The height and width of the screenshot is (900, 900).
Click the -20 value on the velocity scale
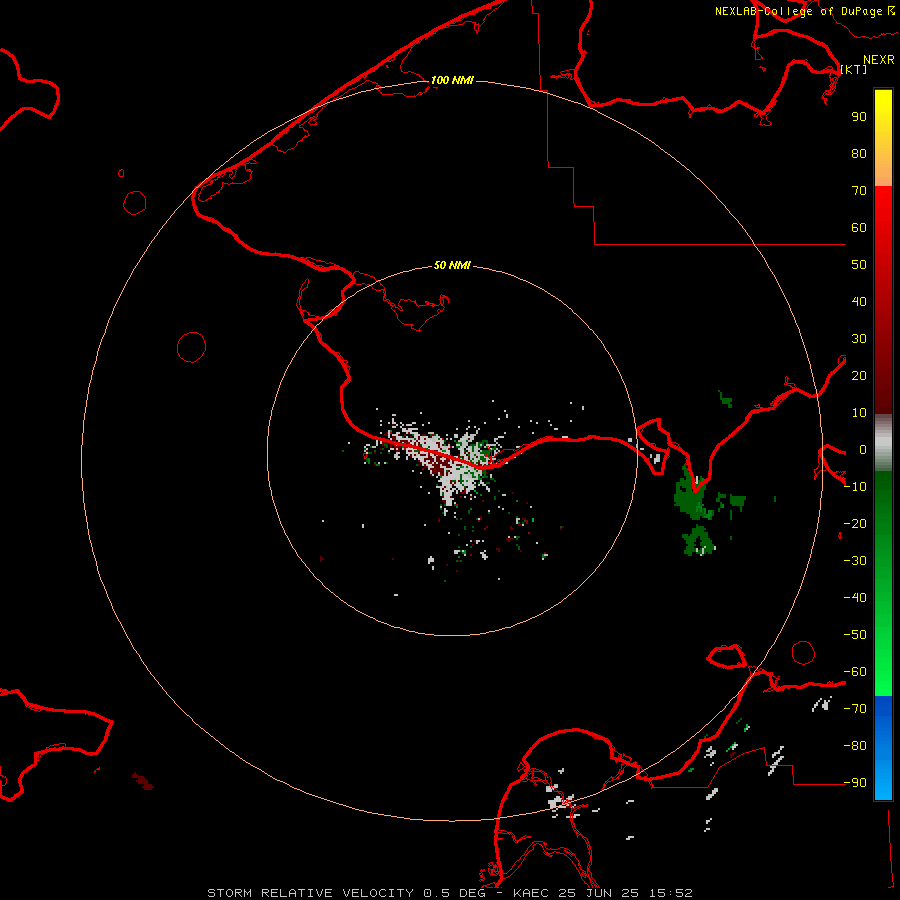855,524
